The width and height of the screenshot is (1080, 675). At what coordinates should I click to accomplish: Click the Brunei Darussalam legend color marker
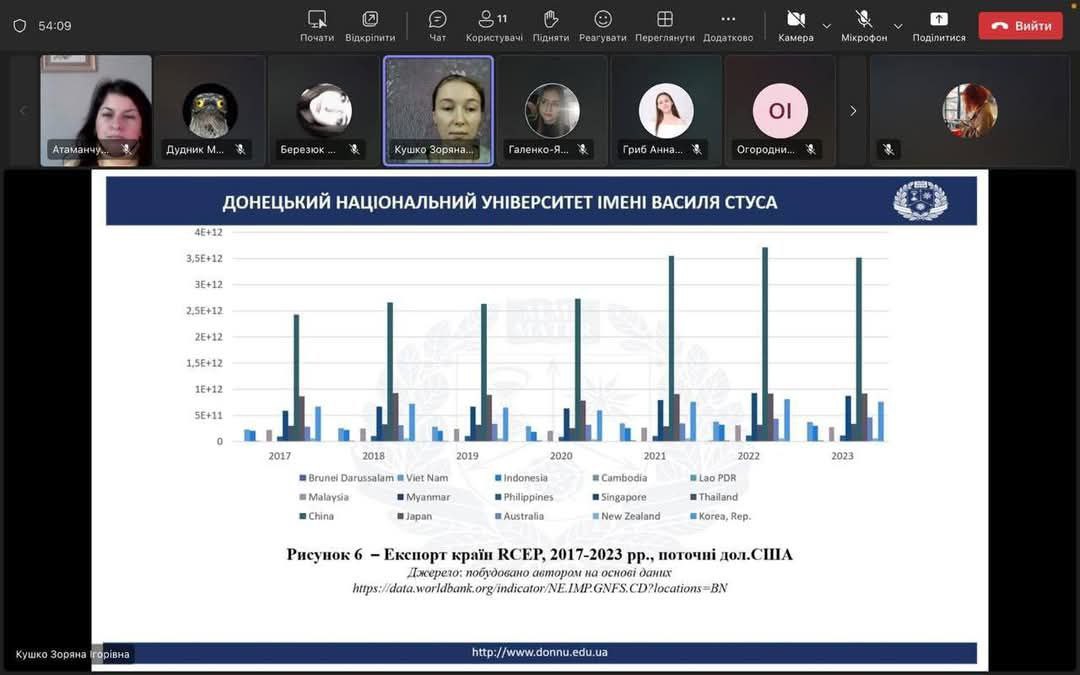302,478
